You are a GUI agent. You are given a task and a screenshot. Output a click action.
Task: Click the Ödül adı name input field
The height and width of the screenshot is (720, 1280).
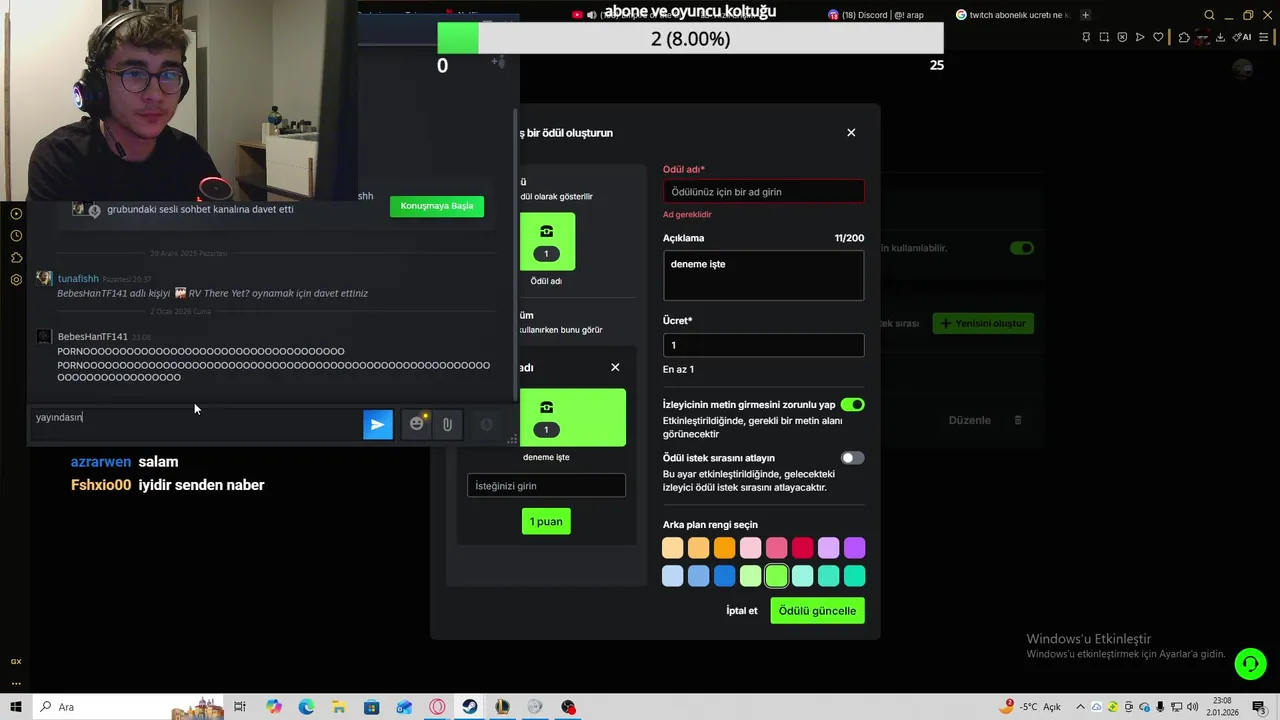pyautogui.click(x=764, y=192)
